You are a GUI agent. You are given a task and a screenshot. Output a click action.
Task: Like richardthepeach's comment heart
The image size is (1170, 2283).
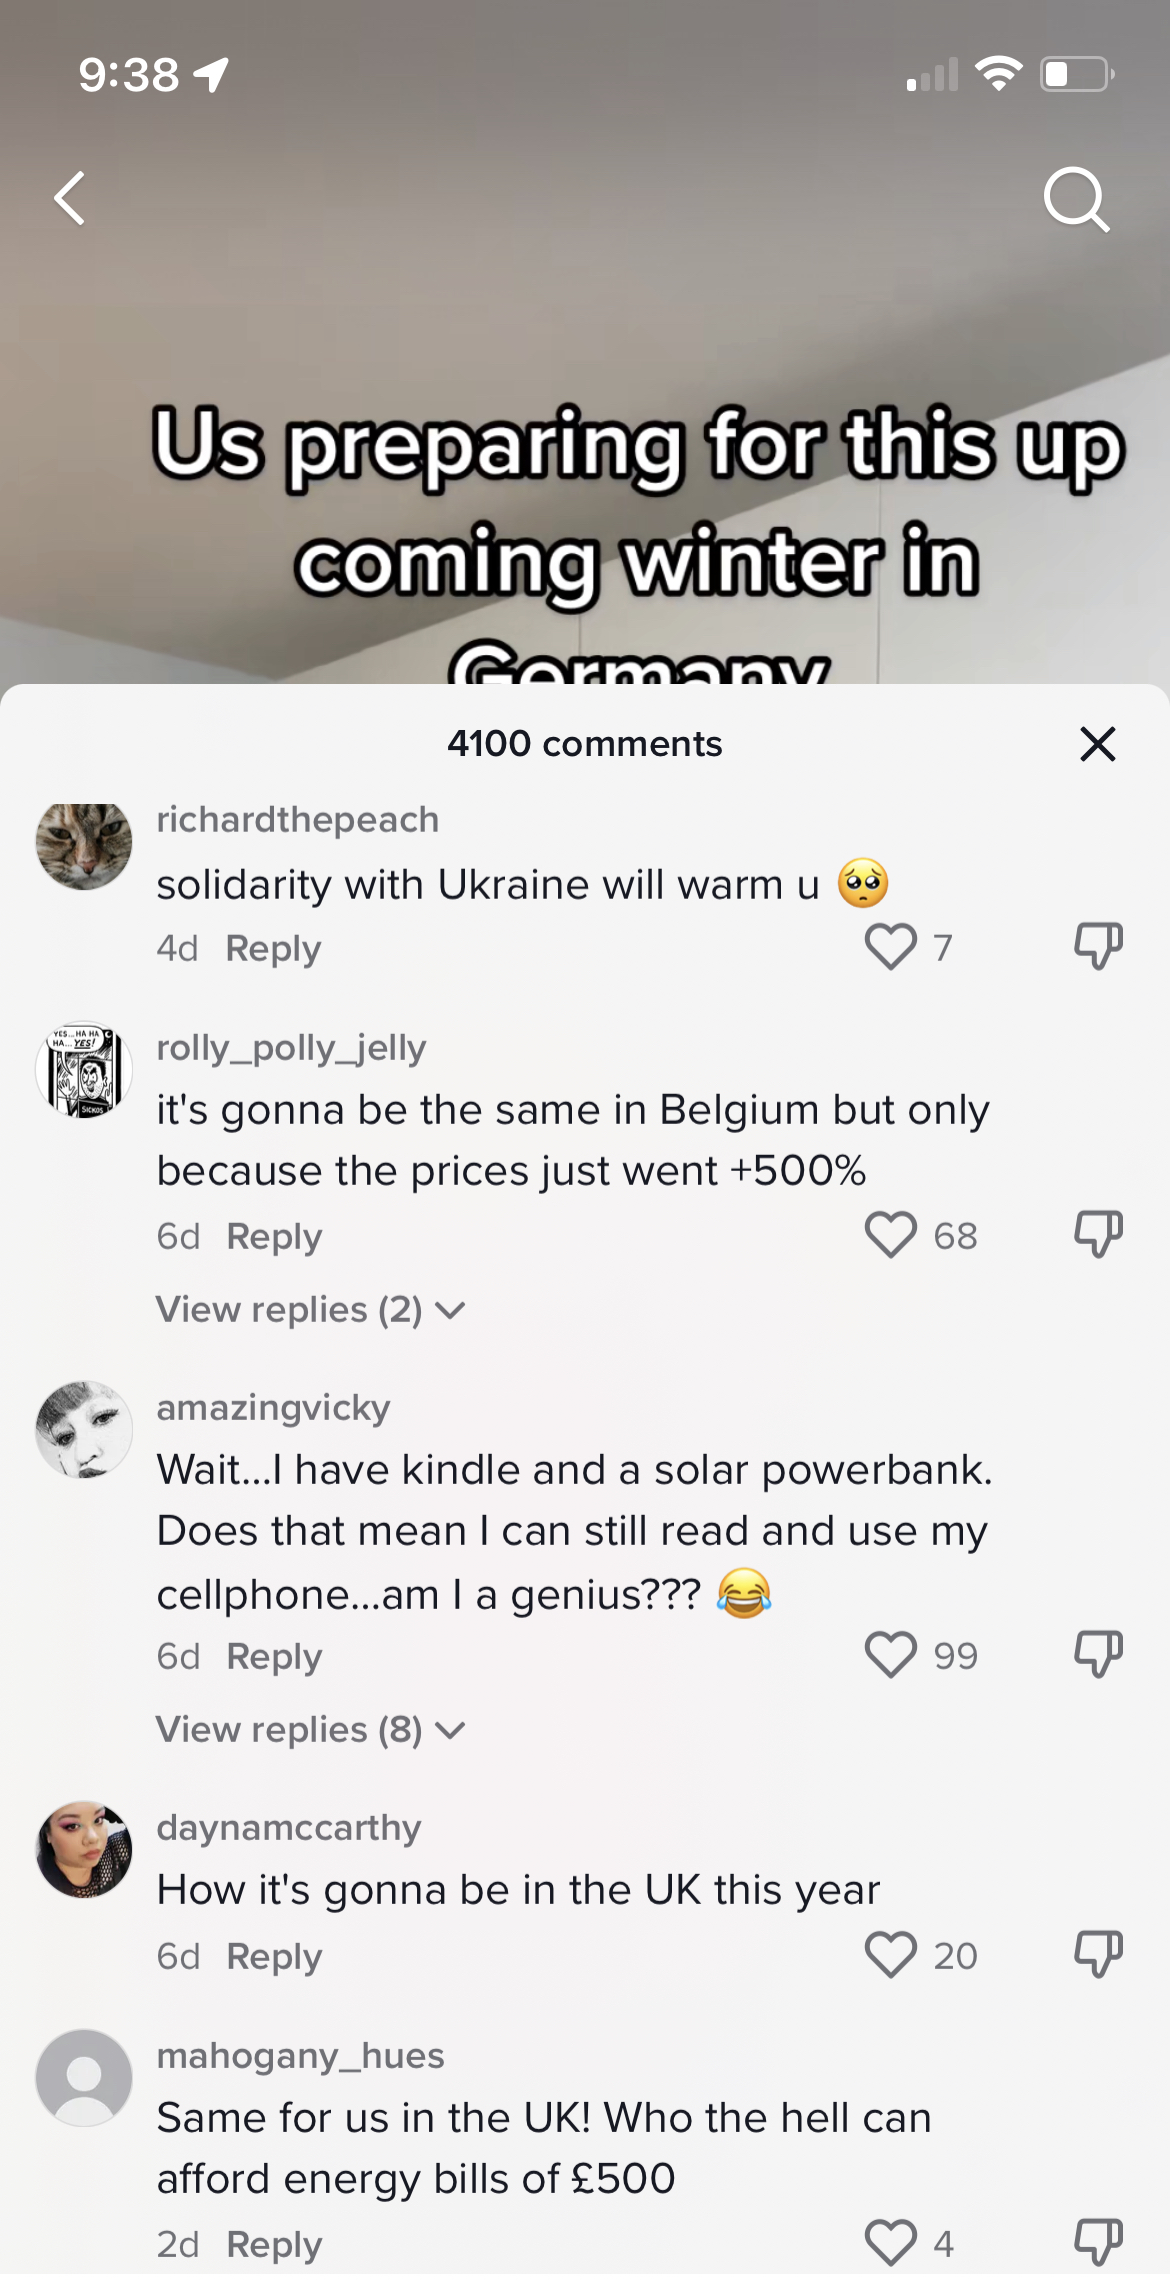(890, 946)
